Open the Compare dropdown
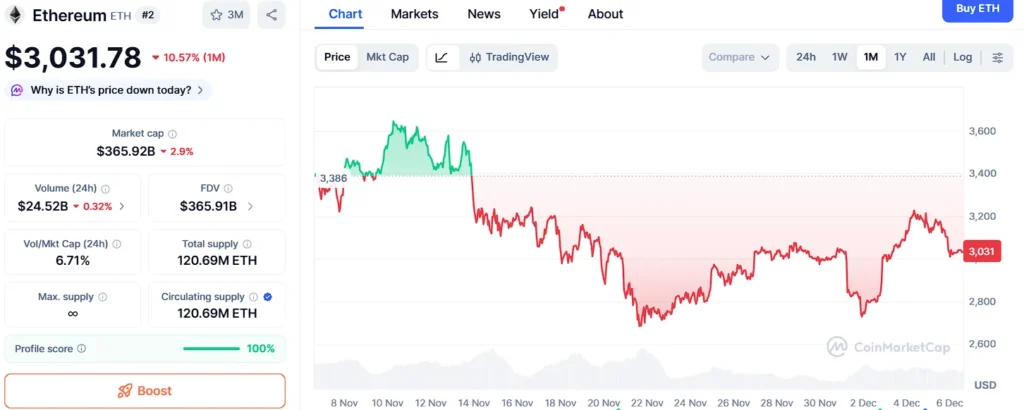 click(x=741, y=57)
